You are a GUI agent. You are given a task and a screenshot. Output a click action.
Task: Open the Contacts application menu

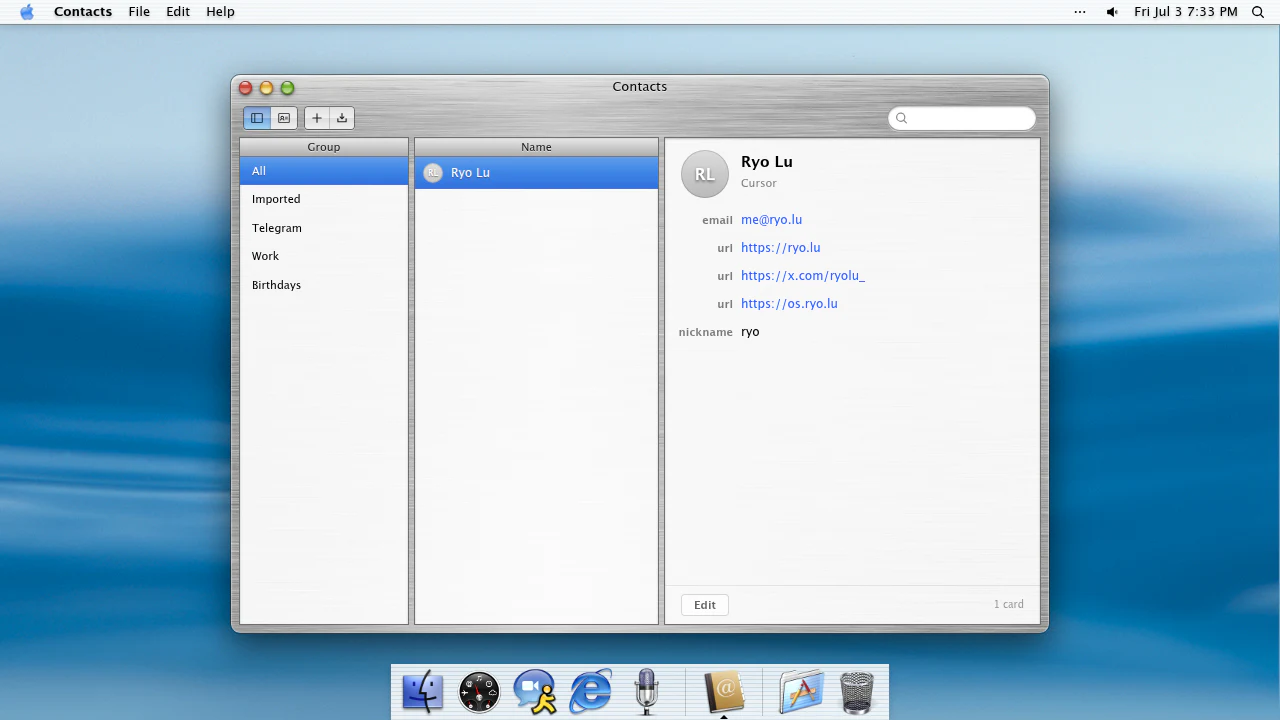point(83,12)
